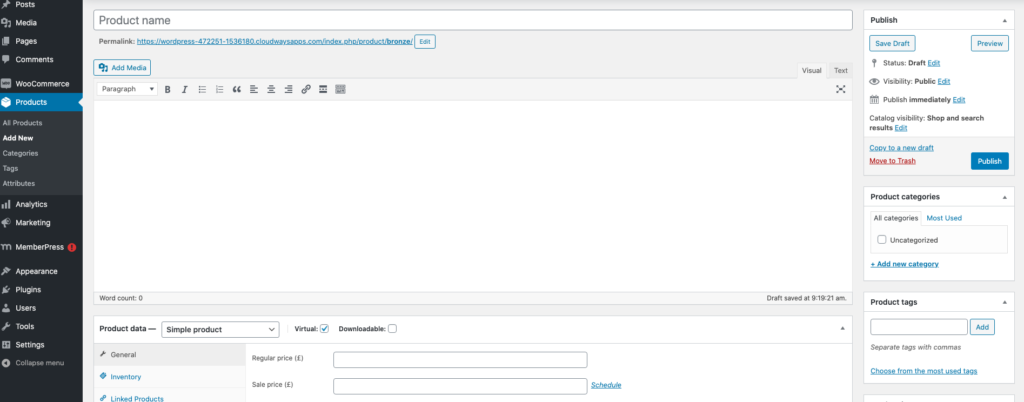The width and height of the screenshot is (1024, 402).
Task: Enable the Downloadable checkbox
Action: click(392, 329)
